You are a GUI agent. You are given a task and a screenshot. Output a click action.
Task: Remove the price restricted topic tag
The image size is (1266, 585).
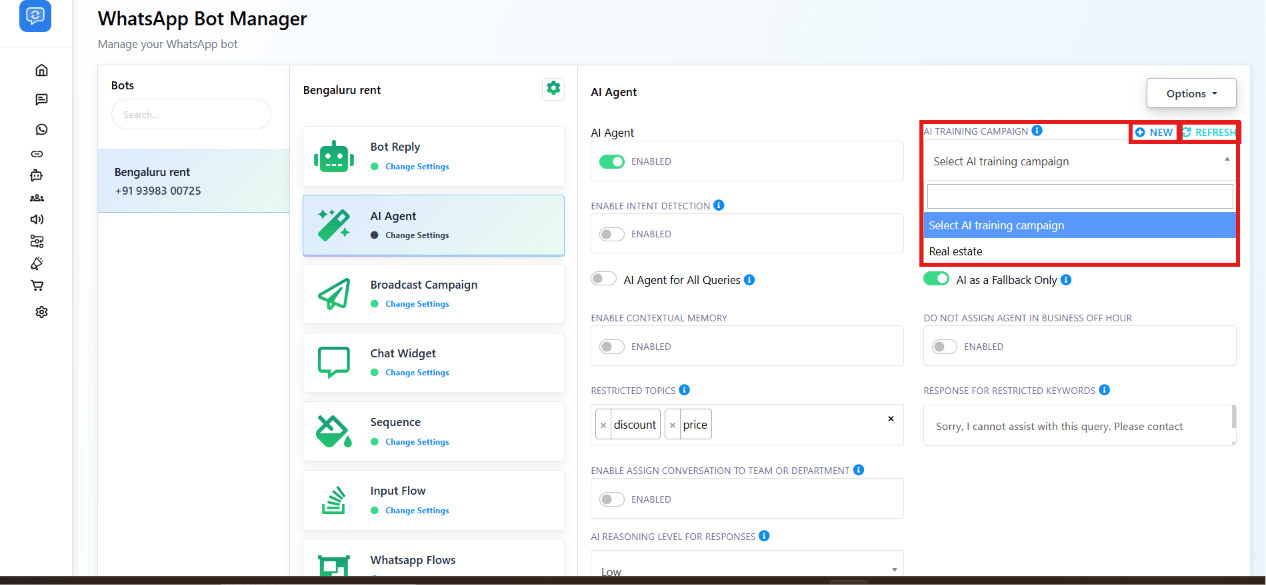tap(672, 425)
